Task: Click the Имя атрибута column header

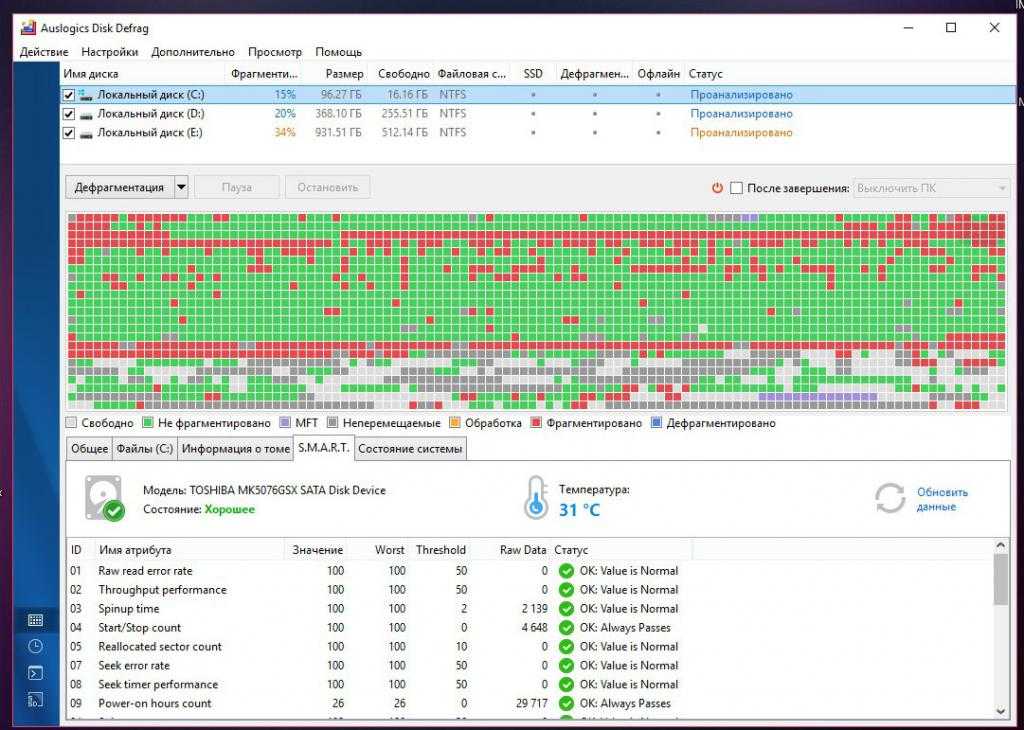Action: click(x=189, y=550)
